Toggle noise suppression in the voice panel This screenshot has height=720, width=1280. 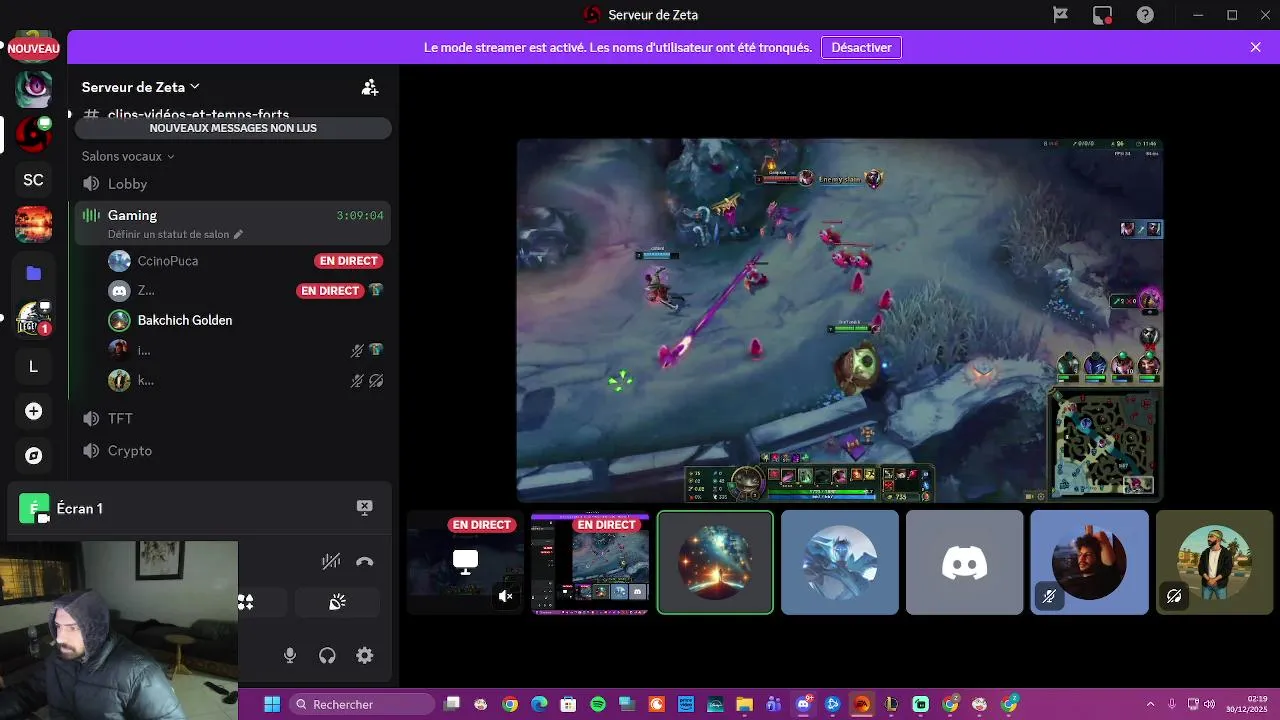point(331,562)
